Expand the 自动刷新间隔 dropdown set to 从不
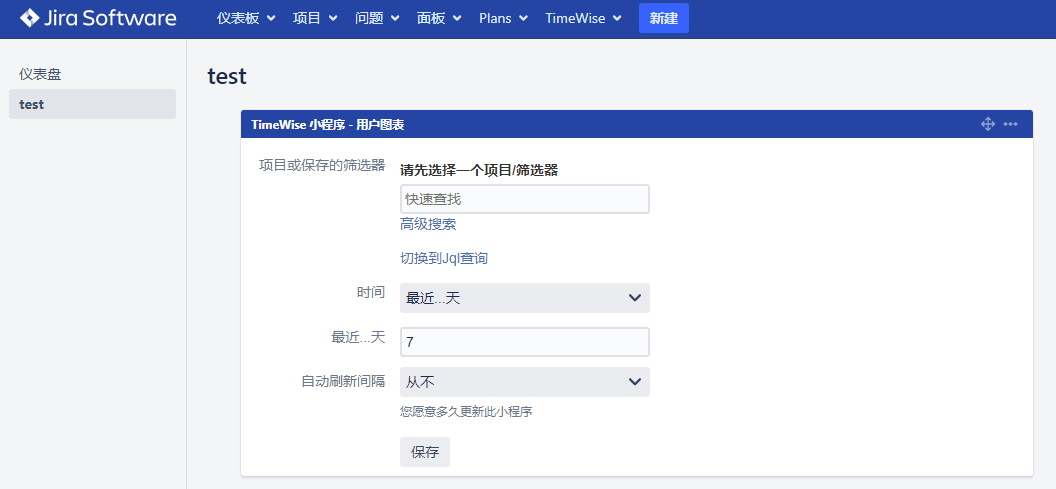The width and height of the screenshot is (1056, 489). (x=524, y=382)
